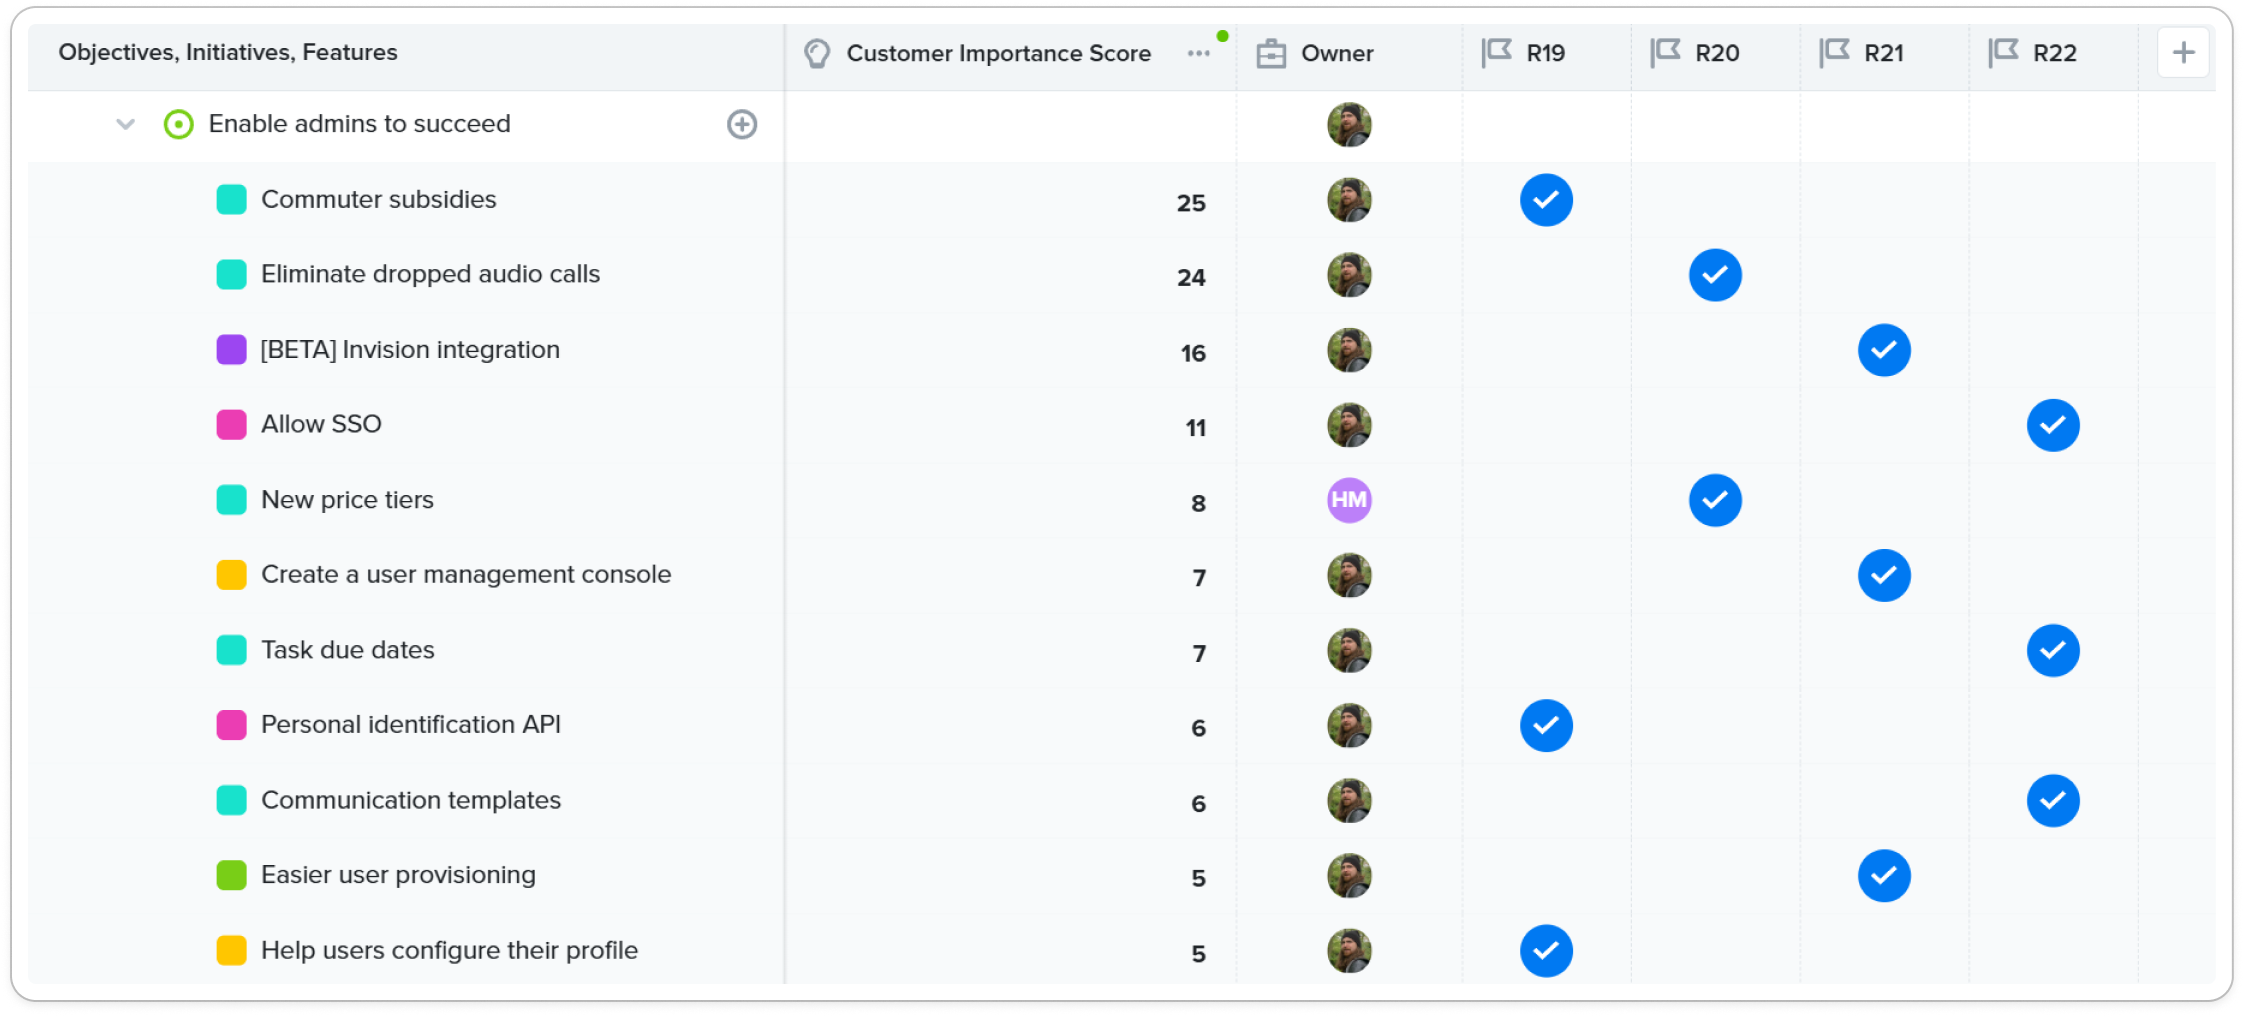
Task: Click the green objective target icon
Action: [178, 124]
